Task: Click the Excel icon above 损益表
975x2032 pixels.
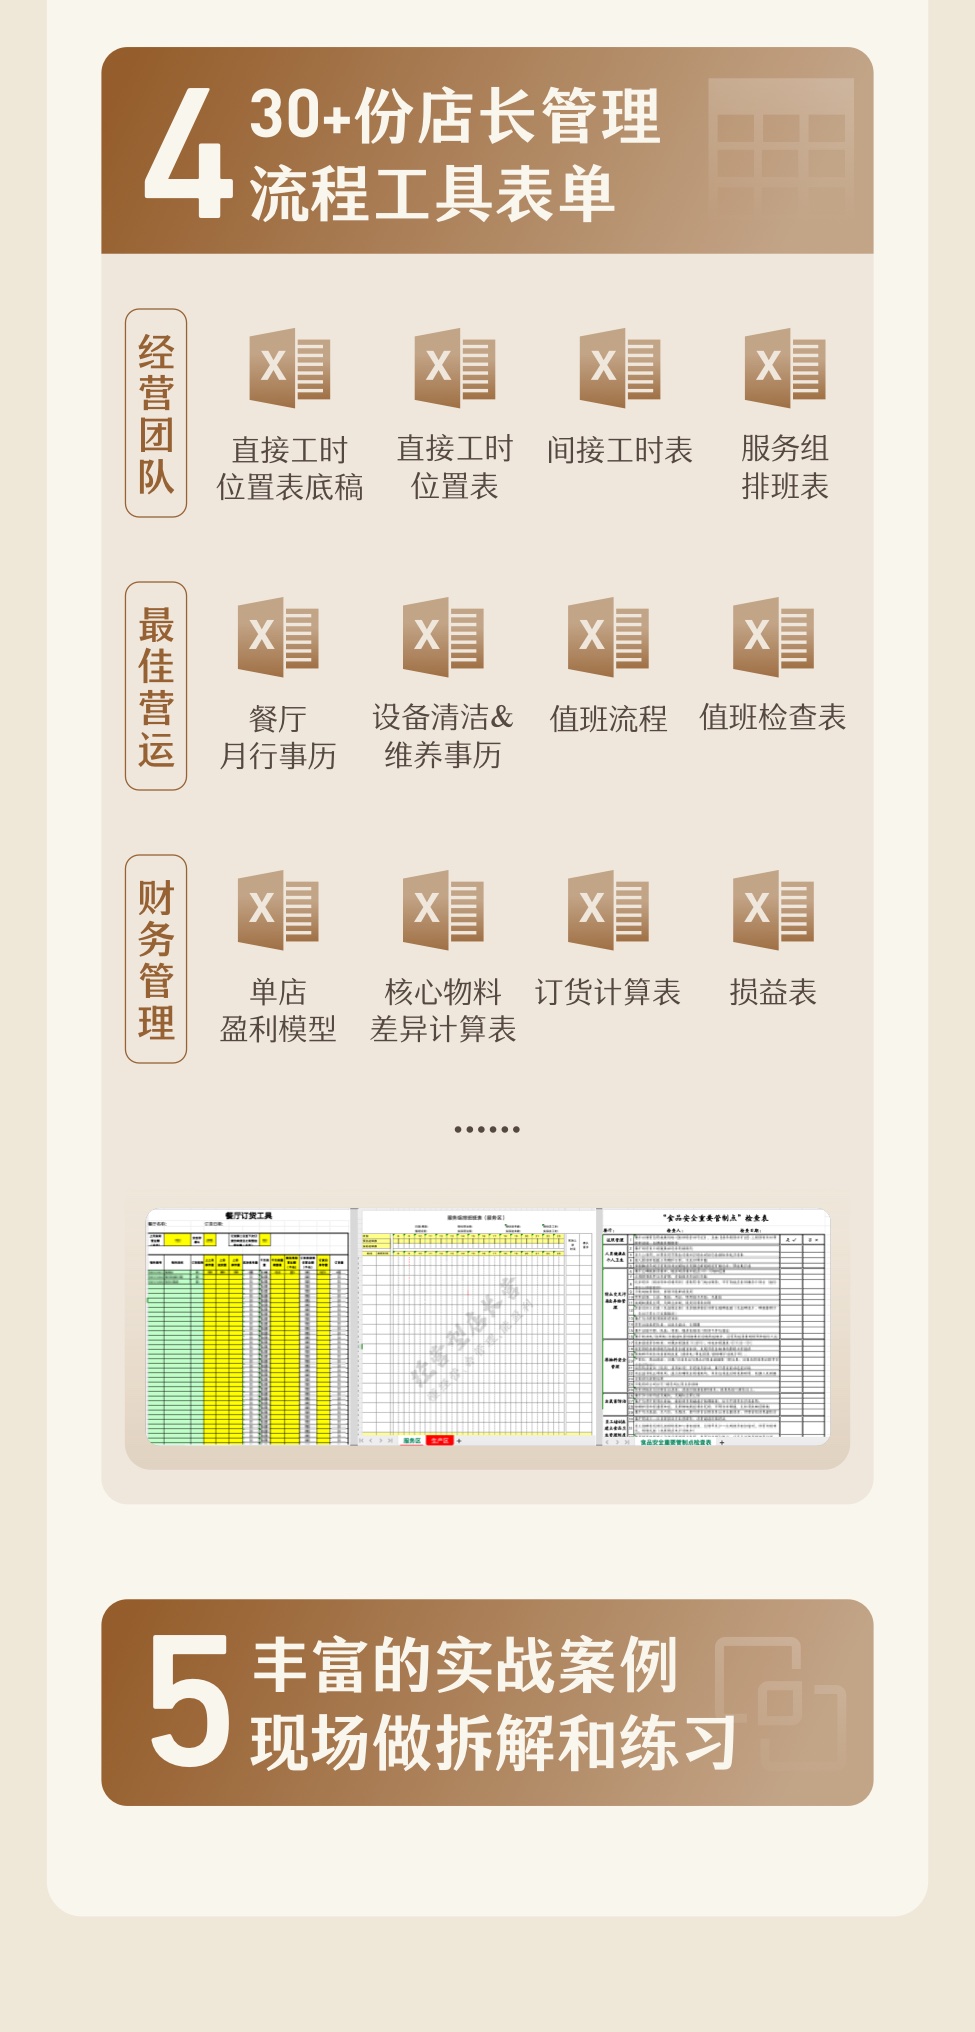Action: 773,910
